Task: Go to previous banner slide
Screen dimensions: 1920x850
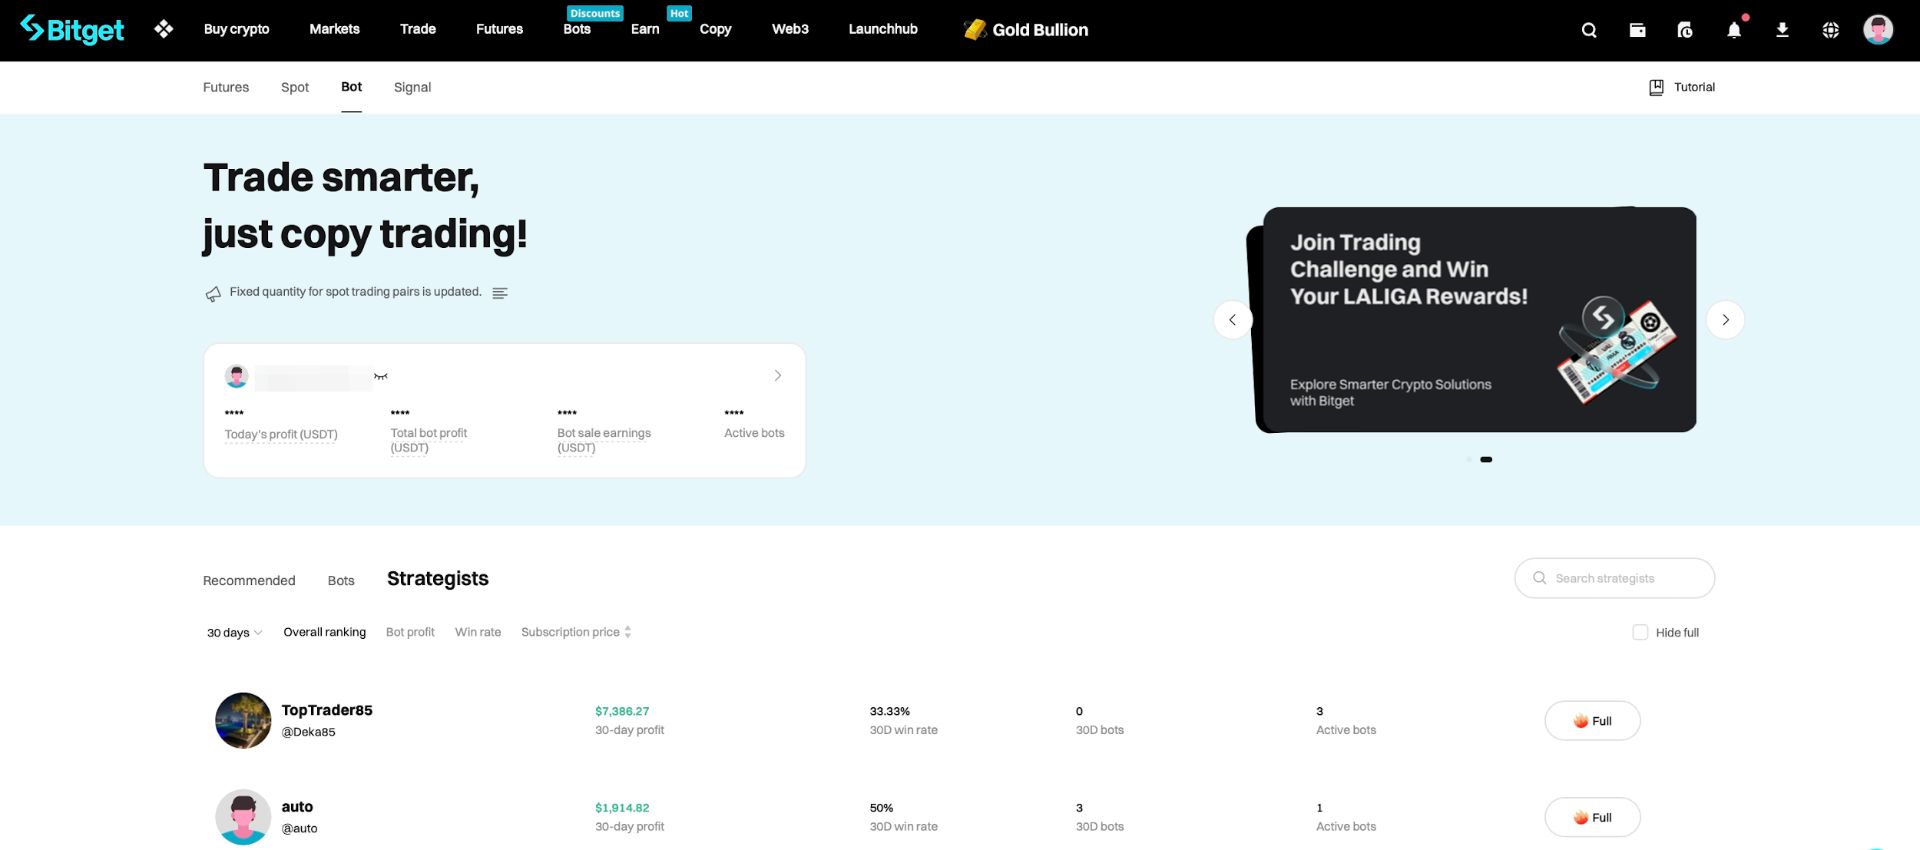Action: click(1232, 320)
